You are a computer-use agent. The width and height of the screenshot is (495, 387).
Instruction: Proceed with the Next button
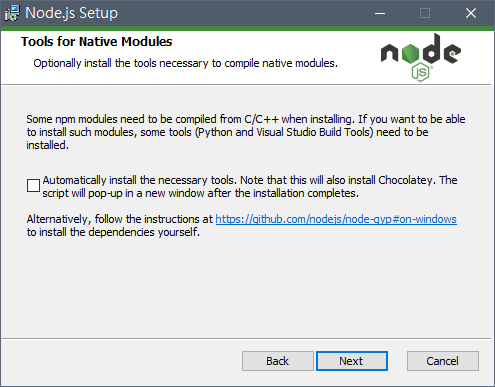[351, 361]
